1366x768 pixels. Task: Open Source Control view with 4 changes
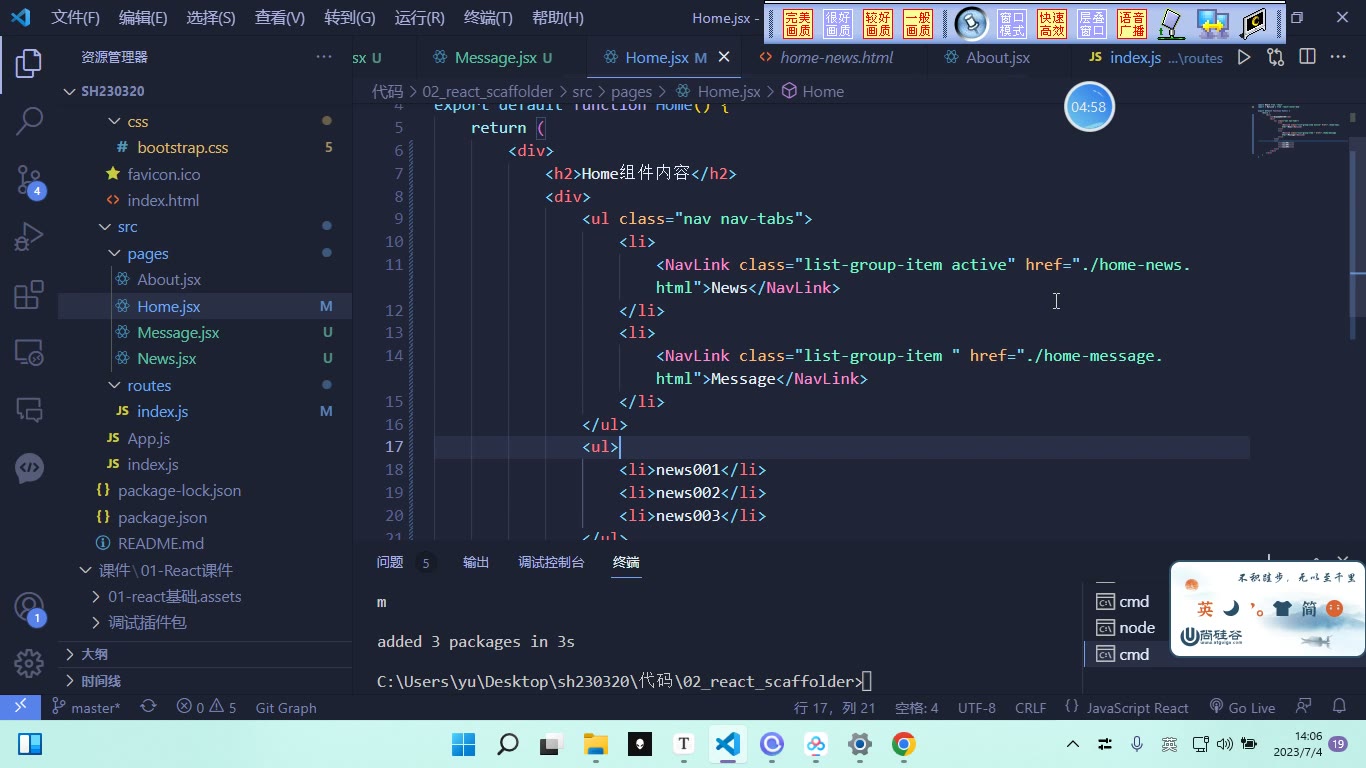tap(29, 181)
